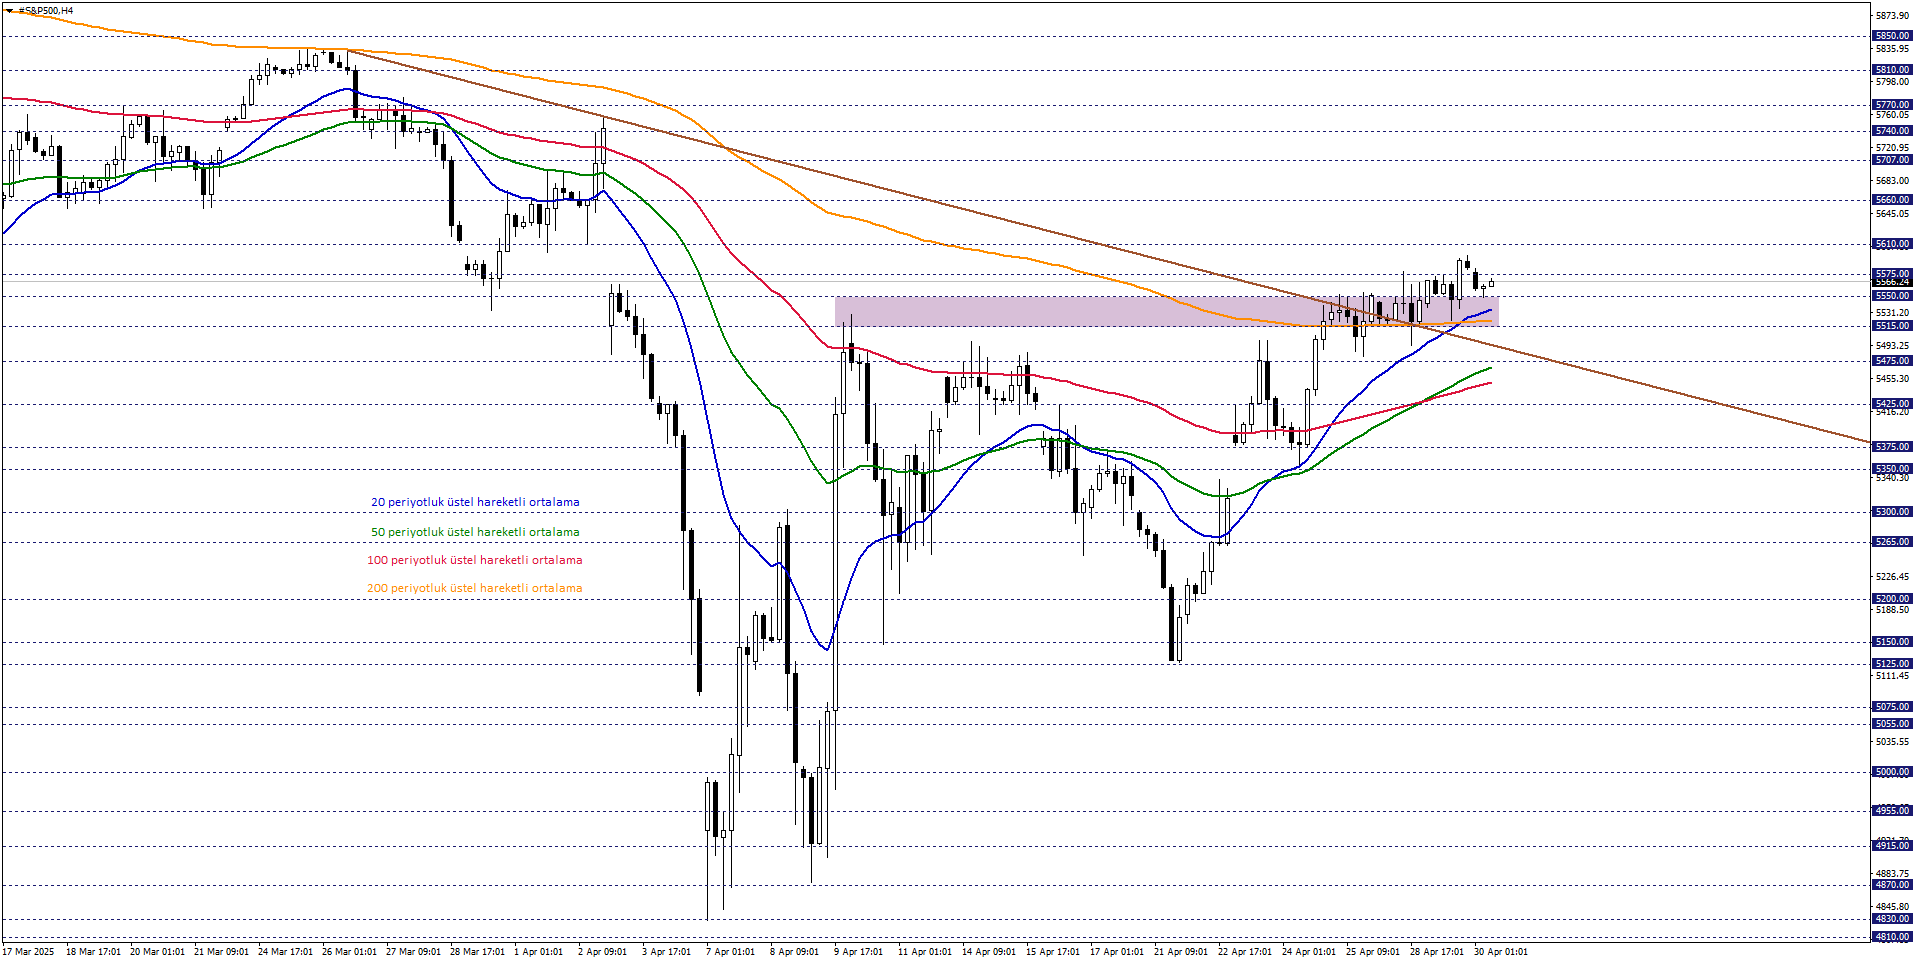Click the 14 Apr 09:01 time label
Screen dimensions: 1916x963
click(989, 952)
